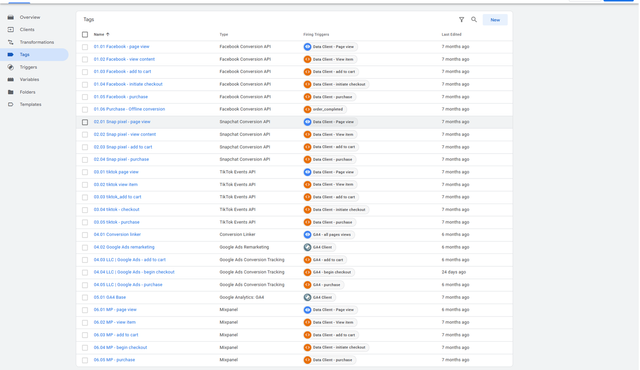Click the GA4 add to cart trigger icon
Viewport: 640px width, 370px height.
pyautogui.click(x=307, y=260)
